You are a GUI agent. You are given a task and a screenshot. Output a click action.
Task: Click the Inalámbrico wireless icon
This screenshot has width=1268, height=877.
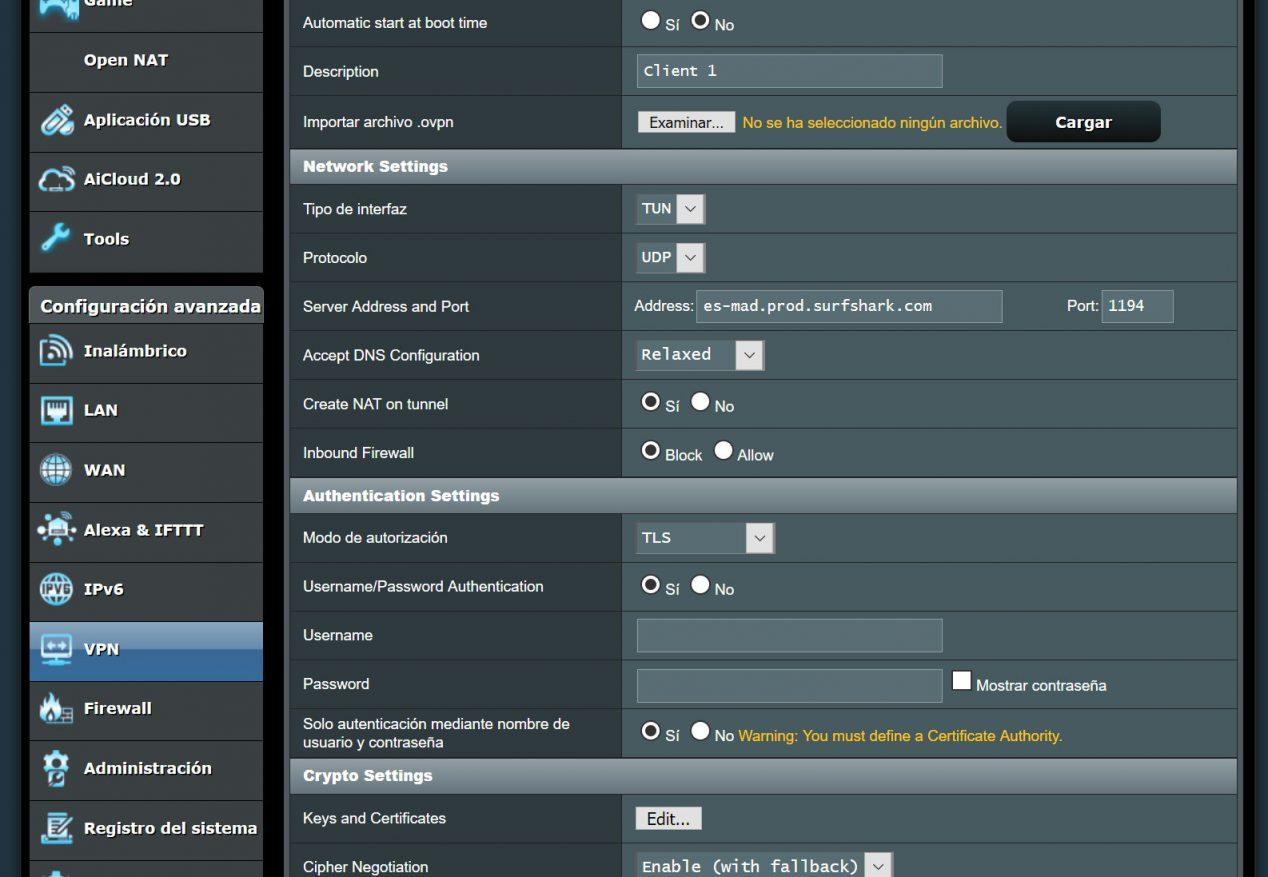[x=57, y=351]
